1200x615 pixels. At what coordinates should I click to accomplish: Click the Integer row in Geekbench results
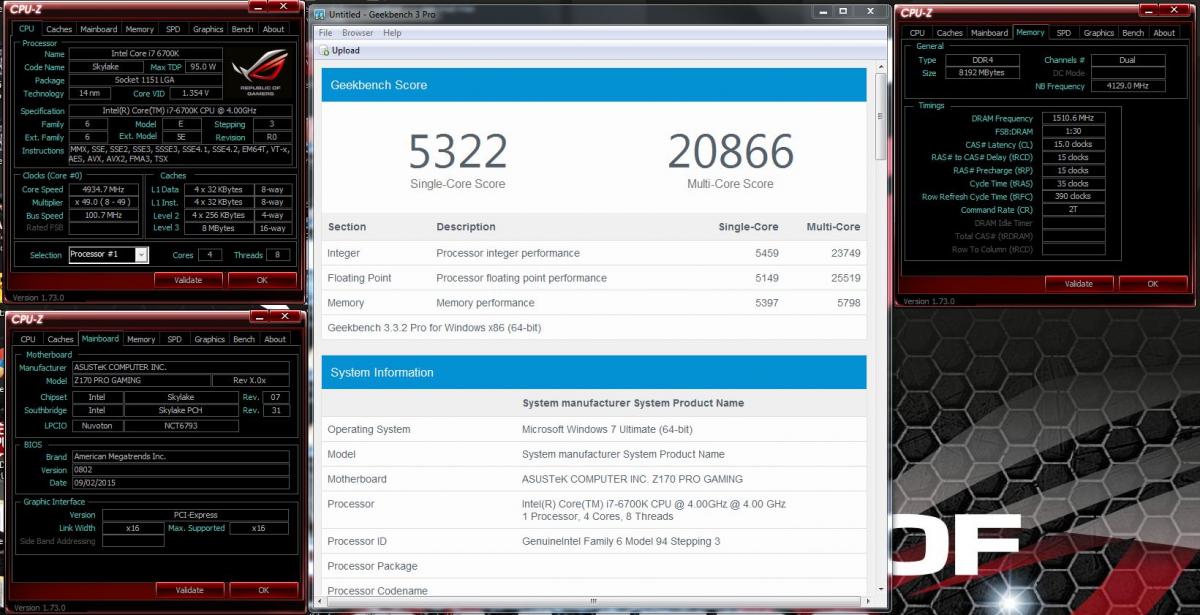coord(594,253)
